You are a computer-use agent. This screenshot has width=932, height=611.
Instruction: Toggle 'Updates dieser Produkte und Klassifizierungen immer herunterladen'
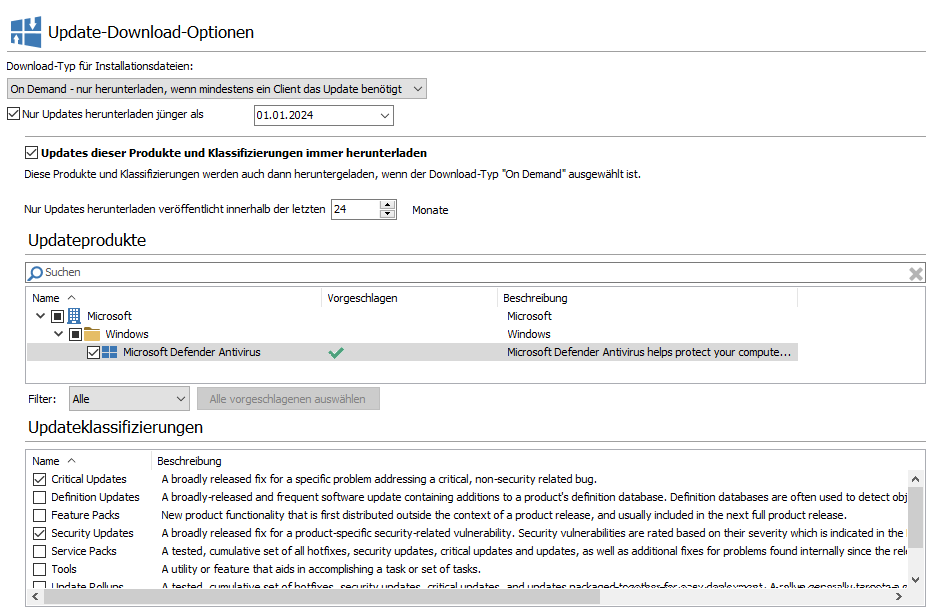click(32, 153)
